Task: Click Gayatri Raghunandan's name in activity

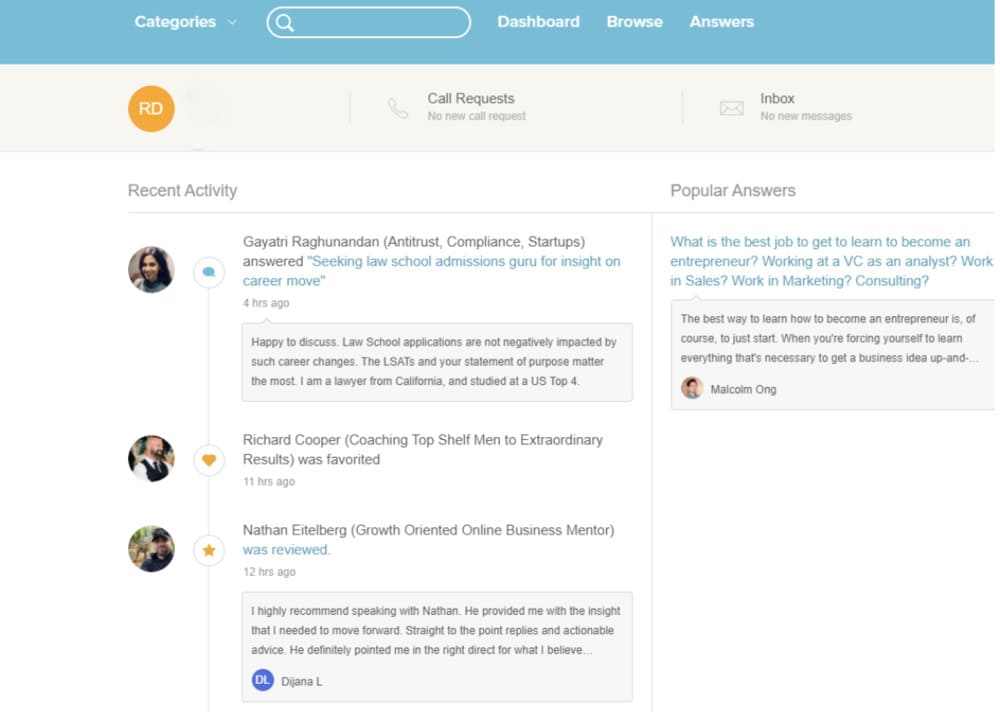Action: (311, 242)
